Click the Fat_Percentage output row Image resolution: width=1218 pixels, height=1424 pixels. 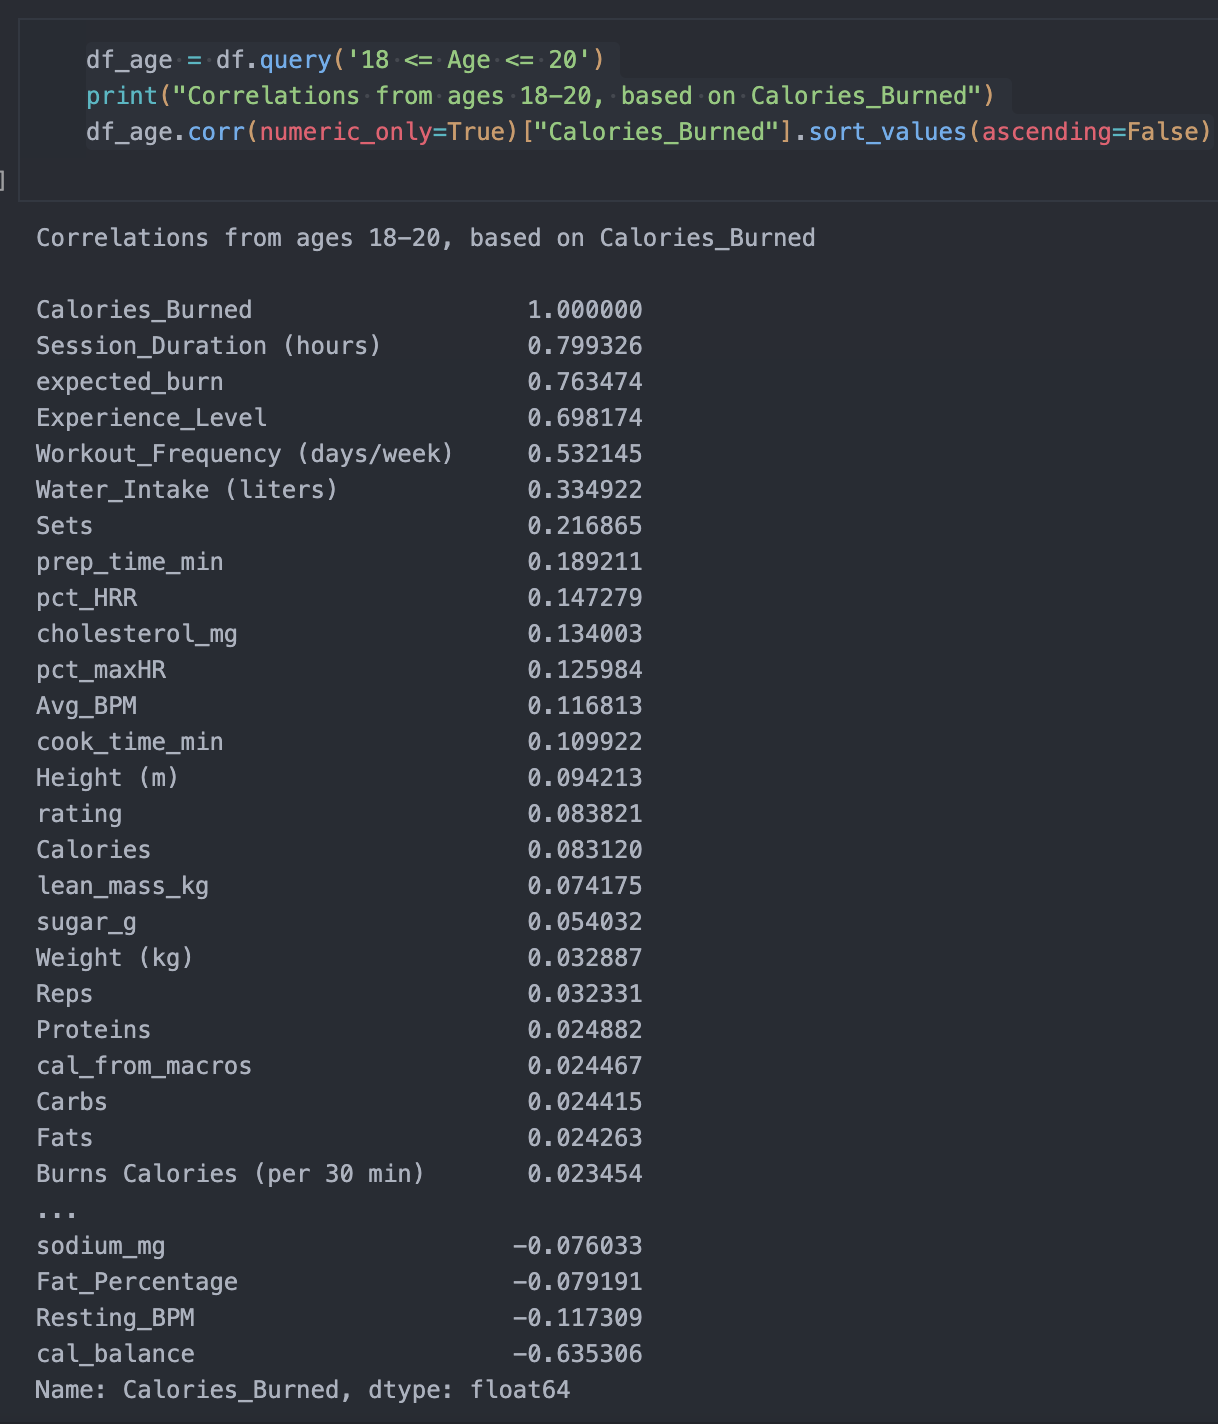click(137, 1282)
